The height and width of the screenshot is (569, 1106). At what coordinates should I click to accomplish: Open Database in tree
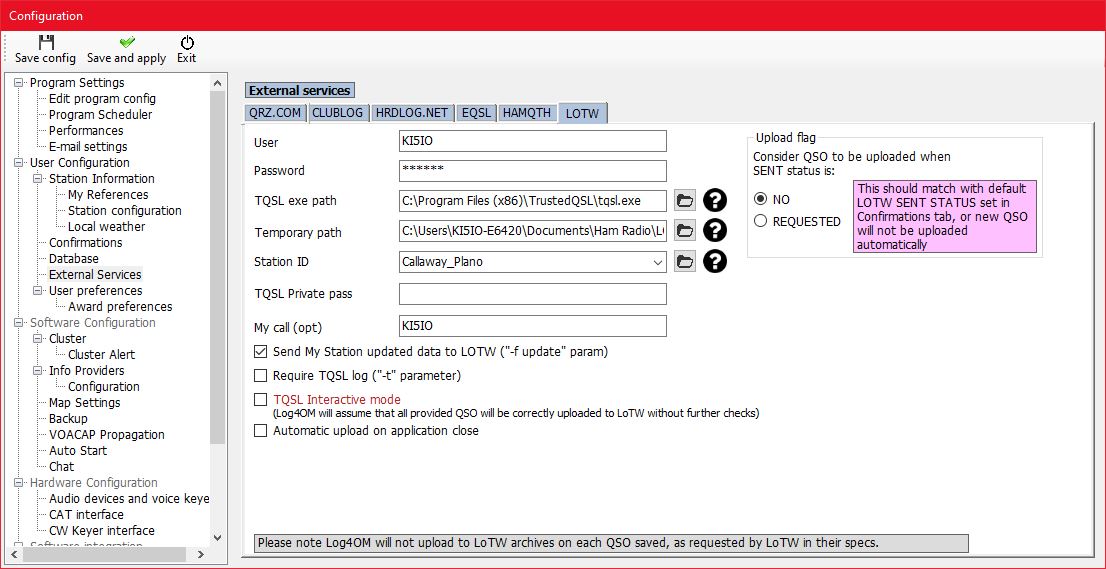pyautogui.click(x=73, y=259)
